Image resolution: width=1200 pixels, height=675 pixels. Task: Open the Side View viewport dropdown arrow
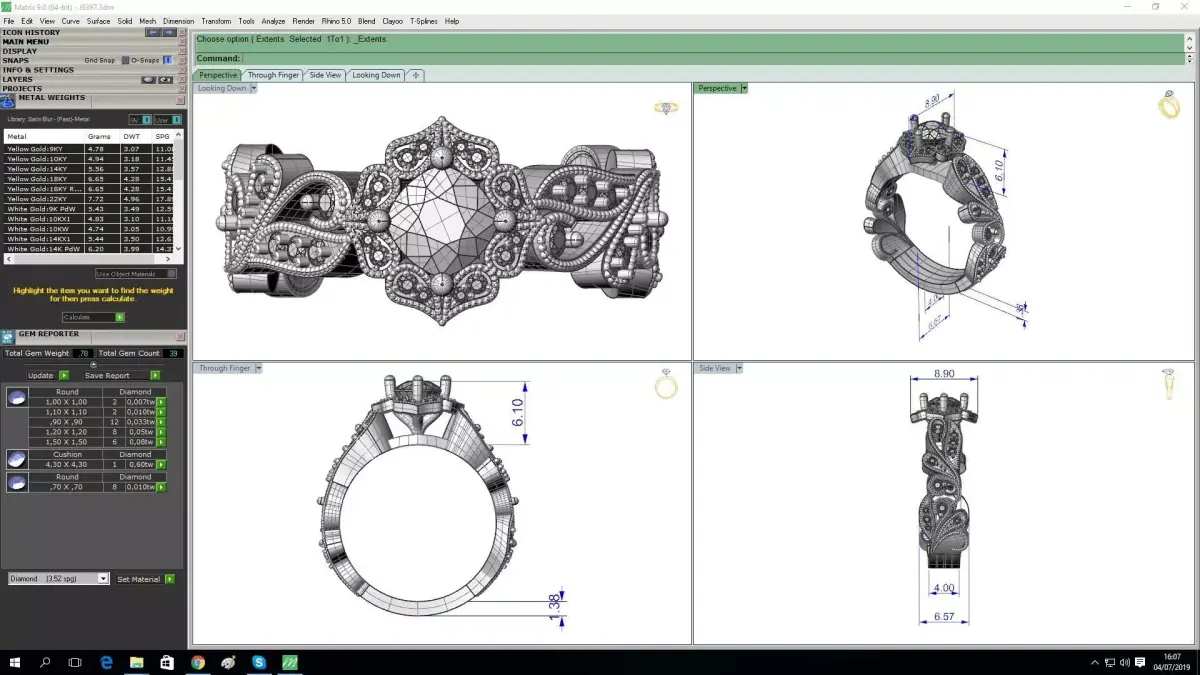click(739, 368)
